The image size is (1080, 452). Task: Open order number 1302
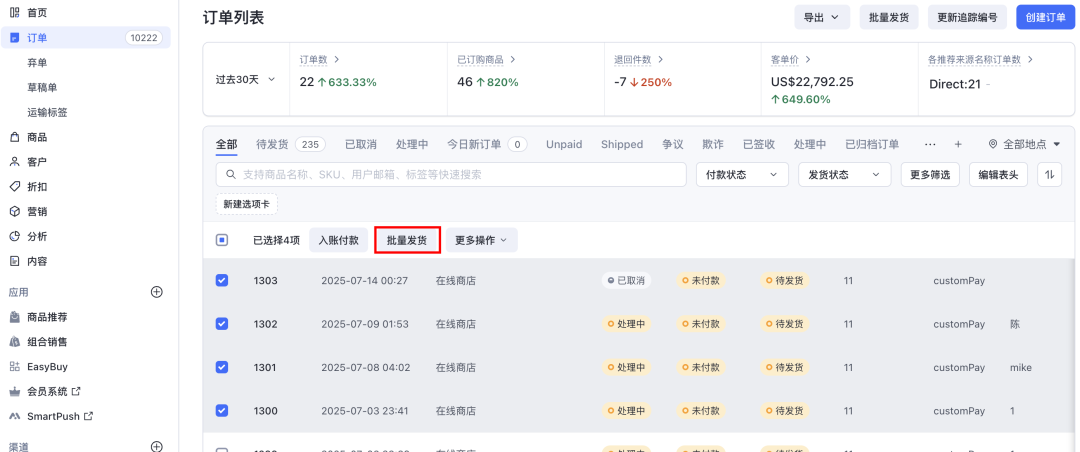pyautogui.click(x=265, y=324)
